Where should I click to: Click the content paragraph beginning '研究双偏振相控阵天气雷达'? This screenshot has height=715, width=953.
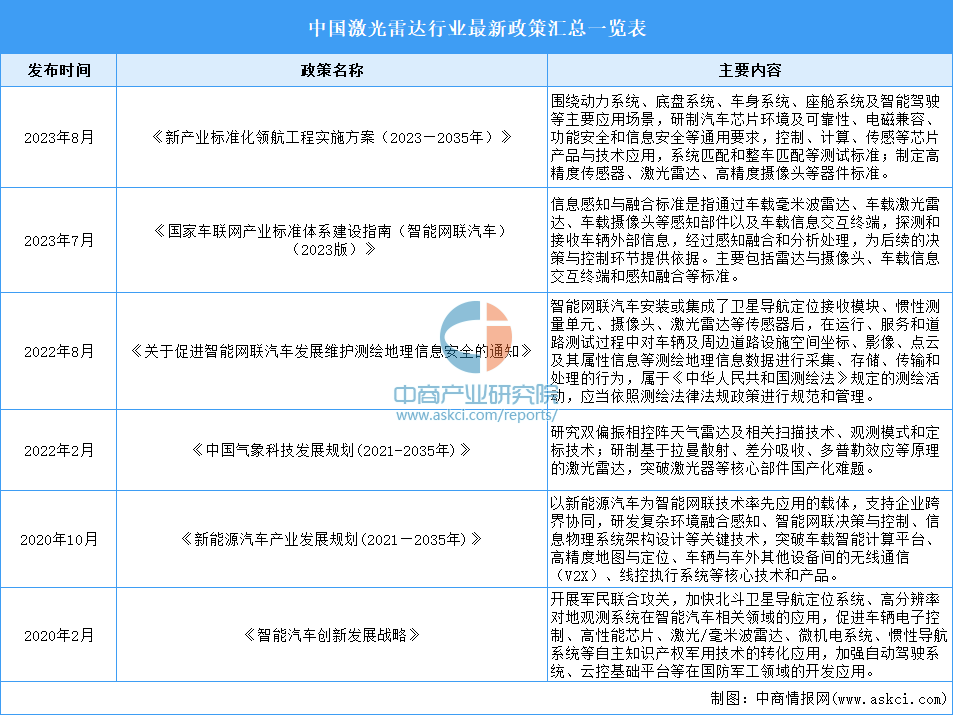[745, 451]
